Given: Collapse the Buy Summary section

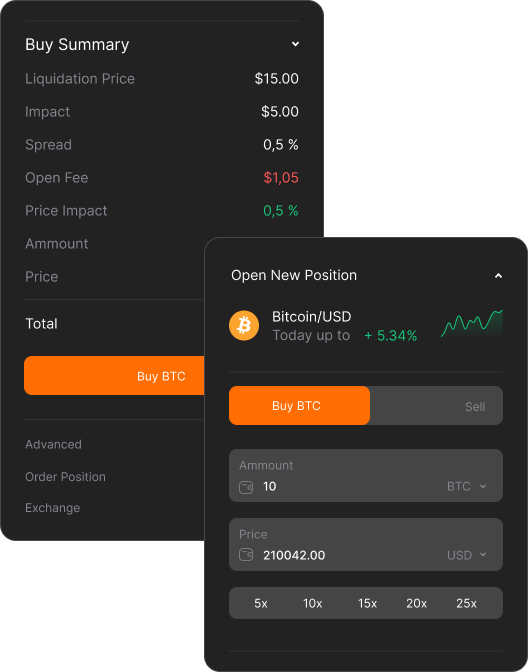Looking at the screenshot, I should coord(295,44).
